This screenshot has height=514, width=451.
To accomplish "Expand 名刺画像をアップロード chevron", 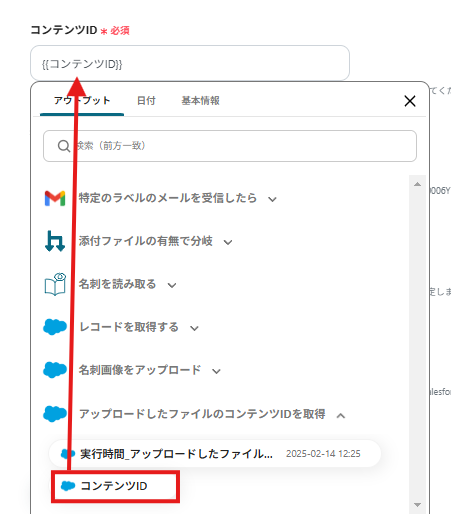I will tap(216, 371).
